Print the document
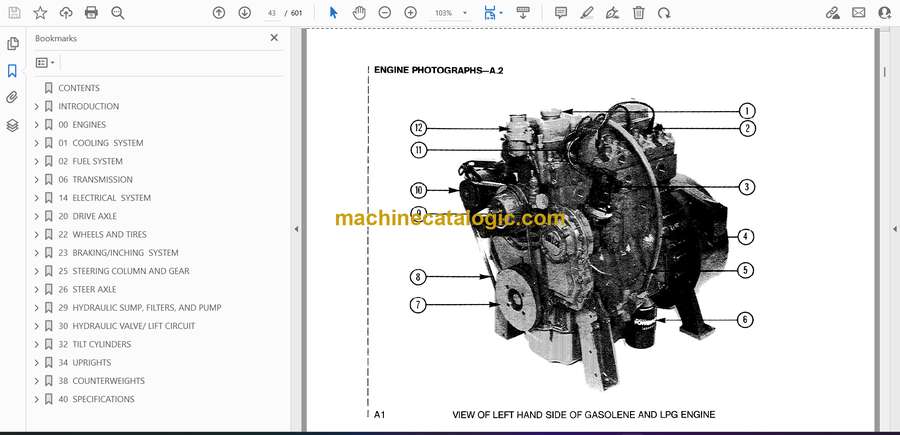The width and height of the screenshot is (900, 435). click(91, 13)
